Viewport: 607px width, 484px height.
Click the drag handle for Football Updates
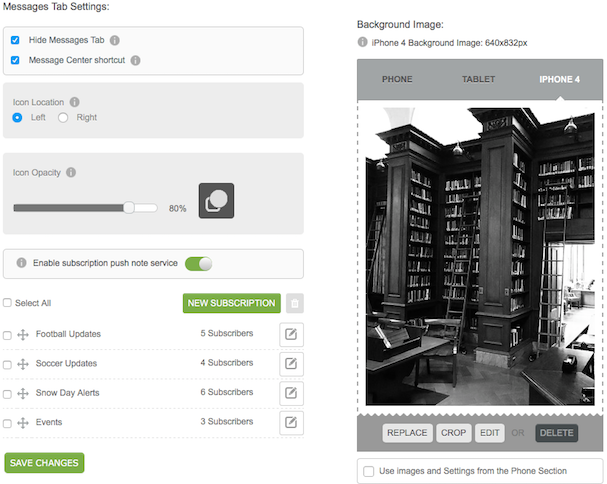[x=22, y=334]
